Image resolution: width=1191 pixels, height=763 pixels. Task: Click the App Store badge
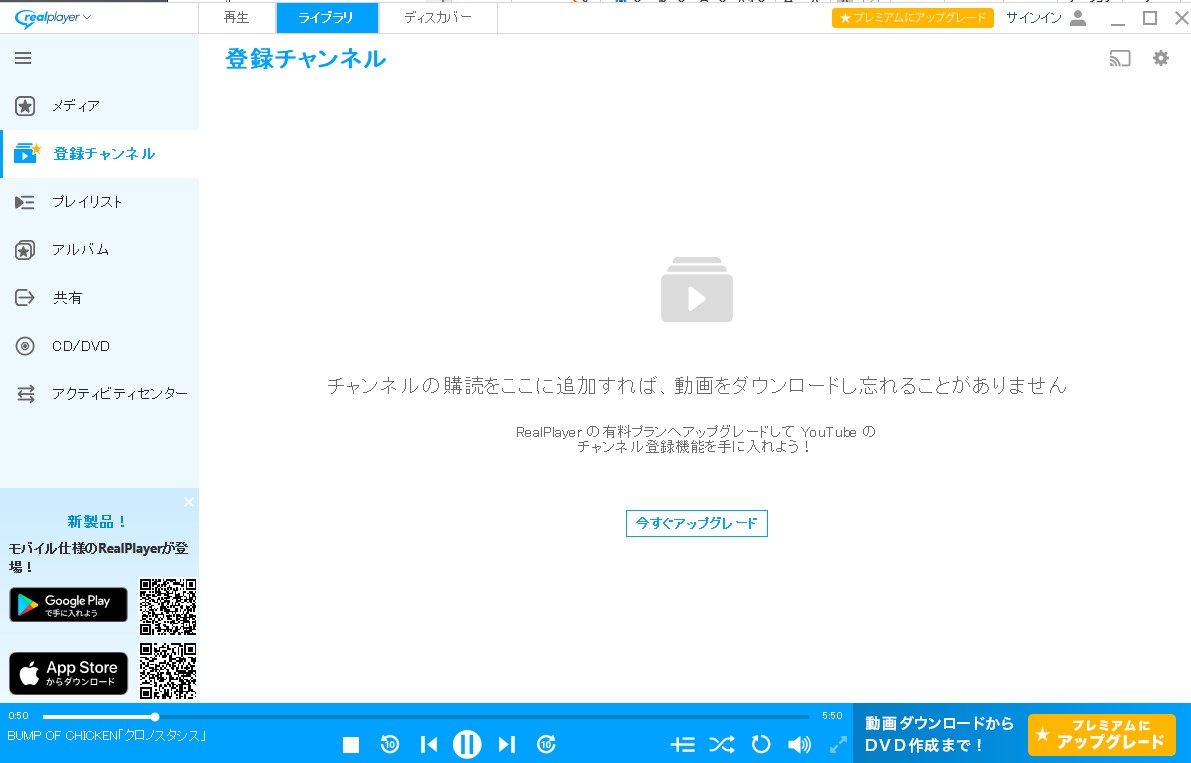coord(68,673)
